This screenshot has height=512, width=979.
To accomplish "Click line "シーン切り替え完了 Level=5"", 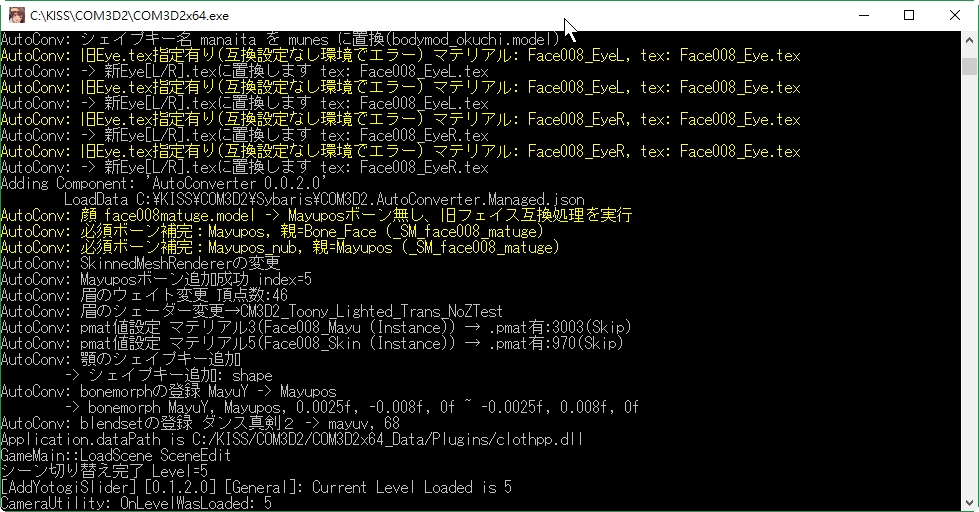I will [x=104, y=471].
